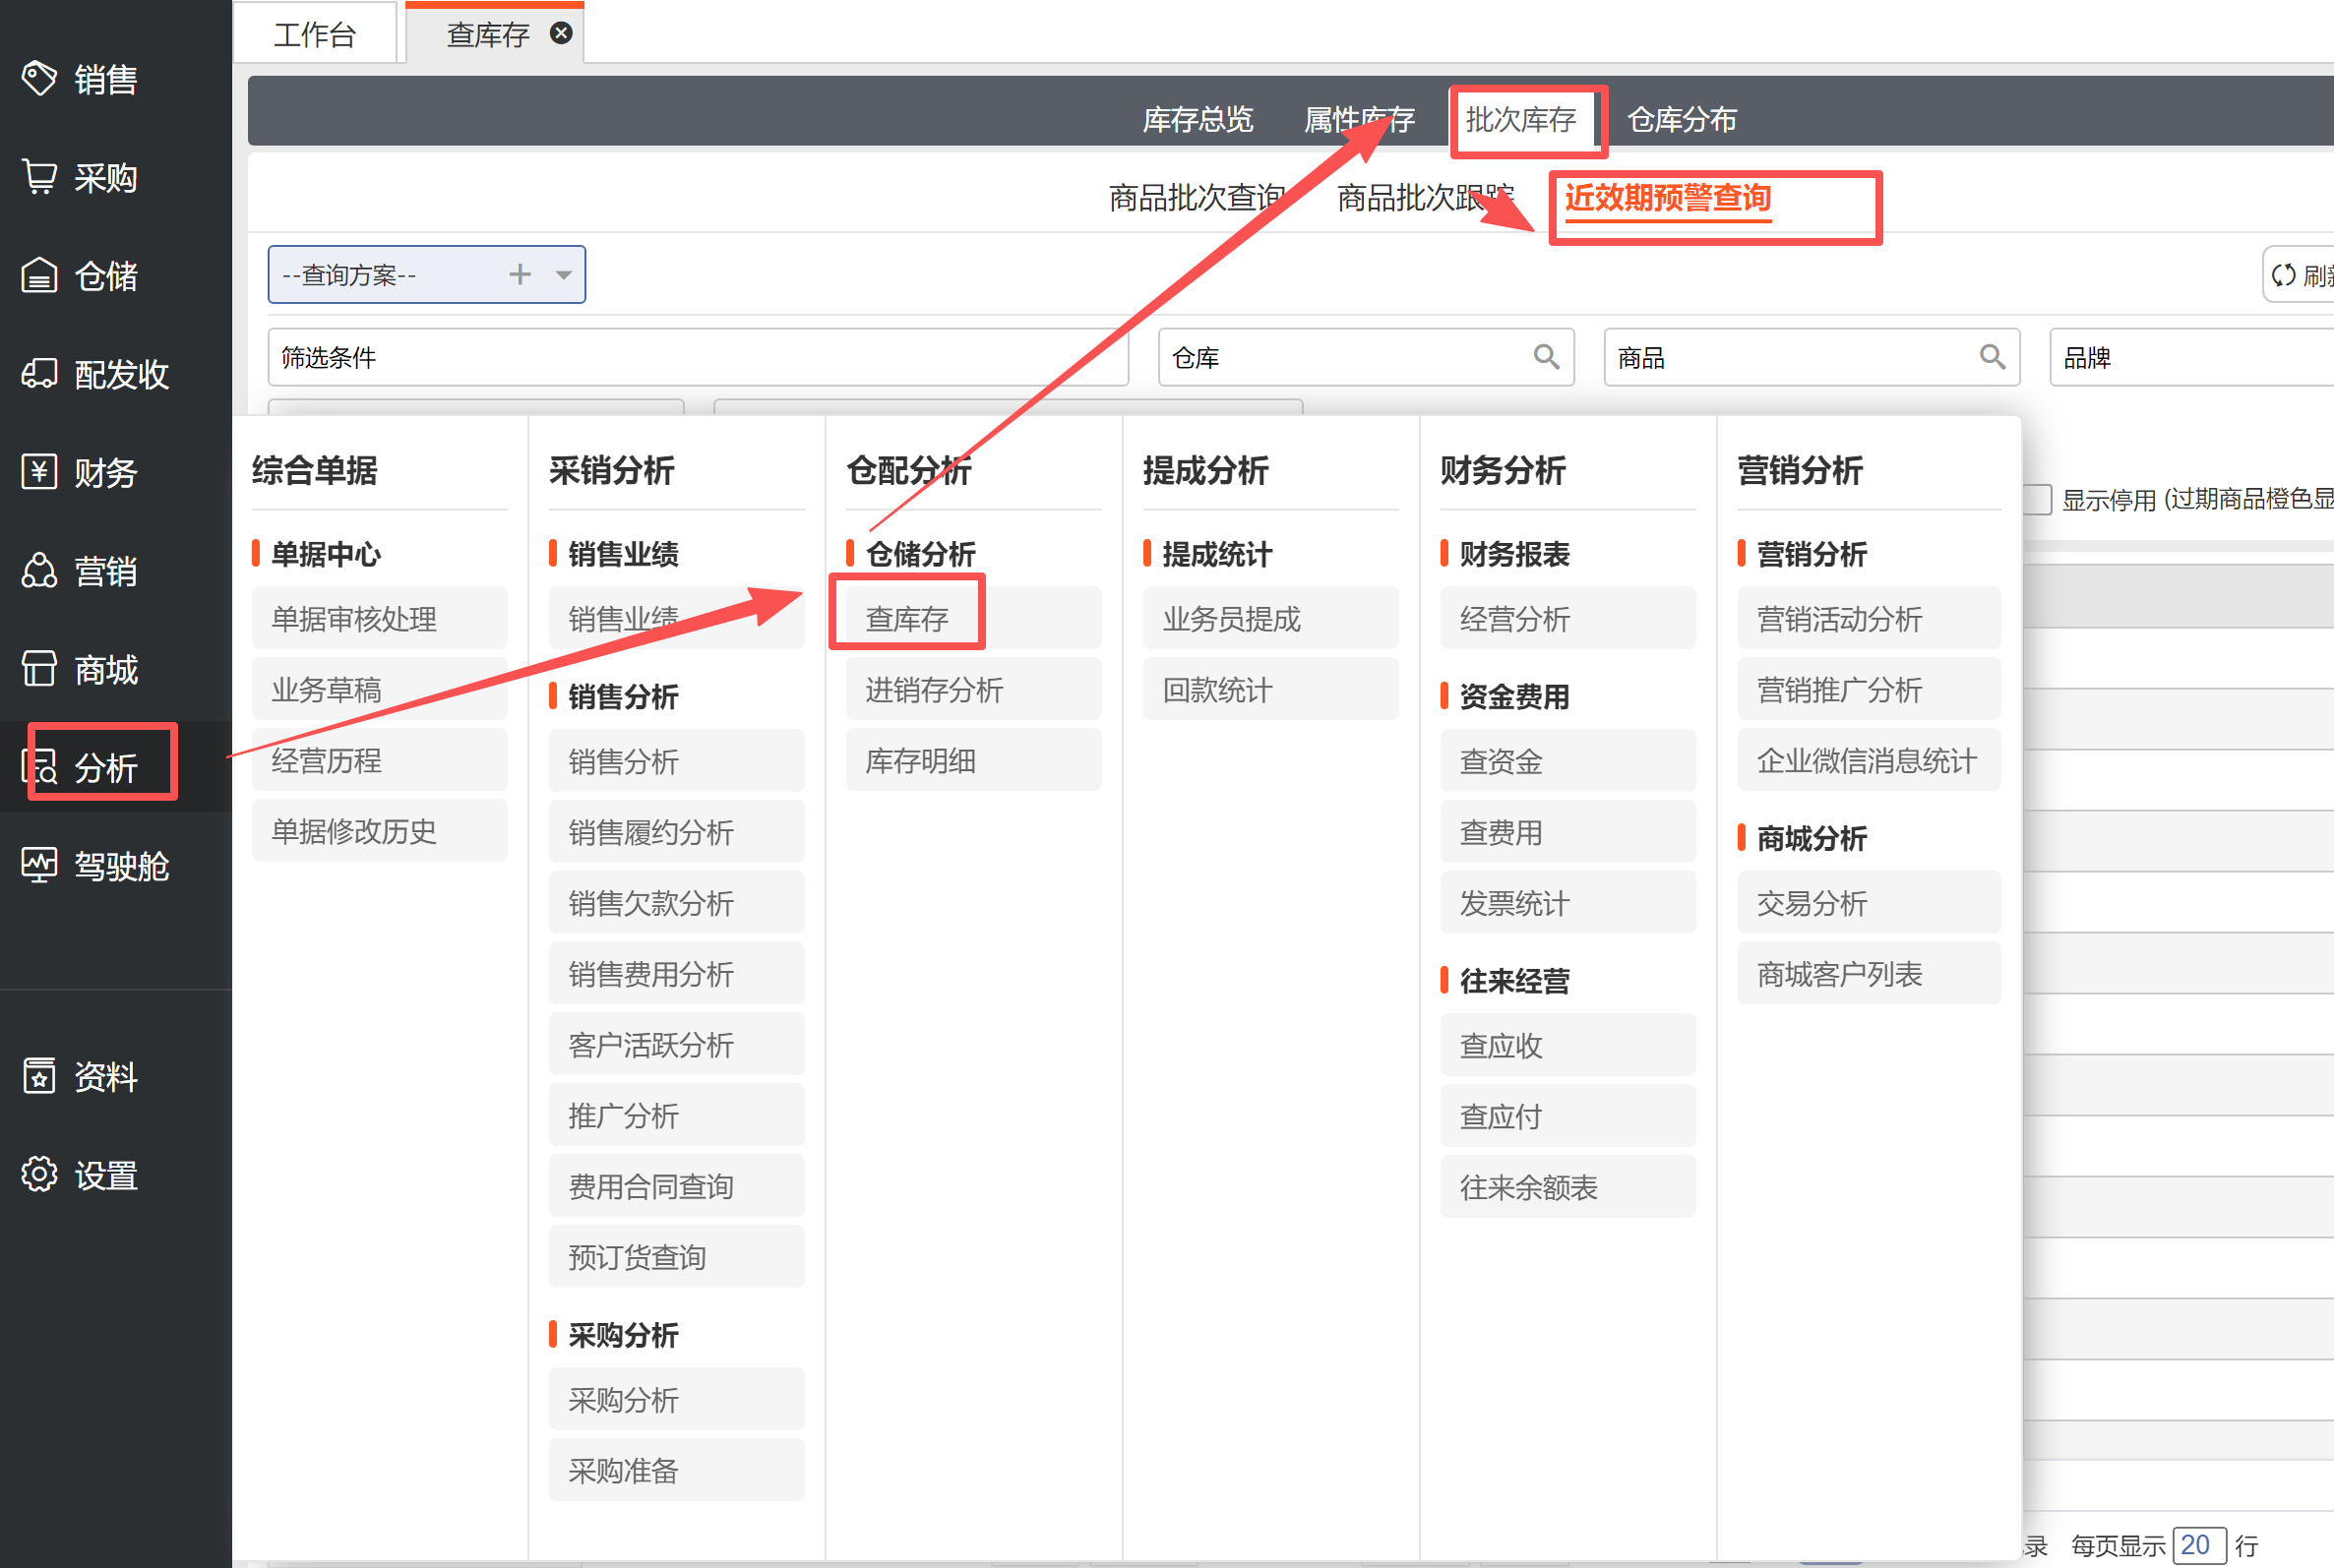
Task: Open 采购分析 menu entry
Action: pos(677,1400)
